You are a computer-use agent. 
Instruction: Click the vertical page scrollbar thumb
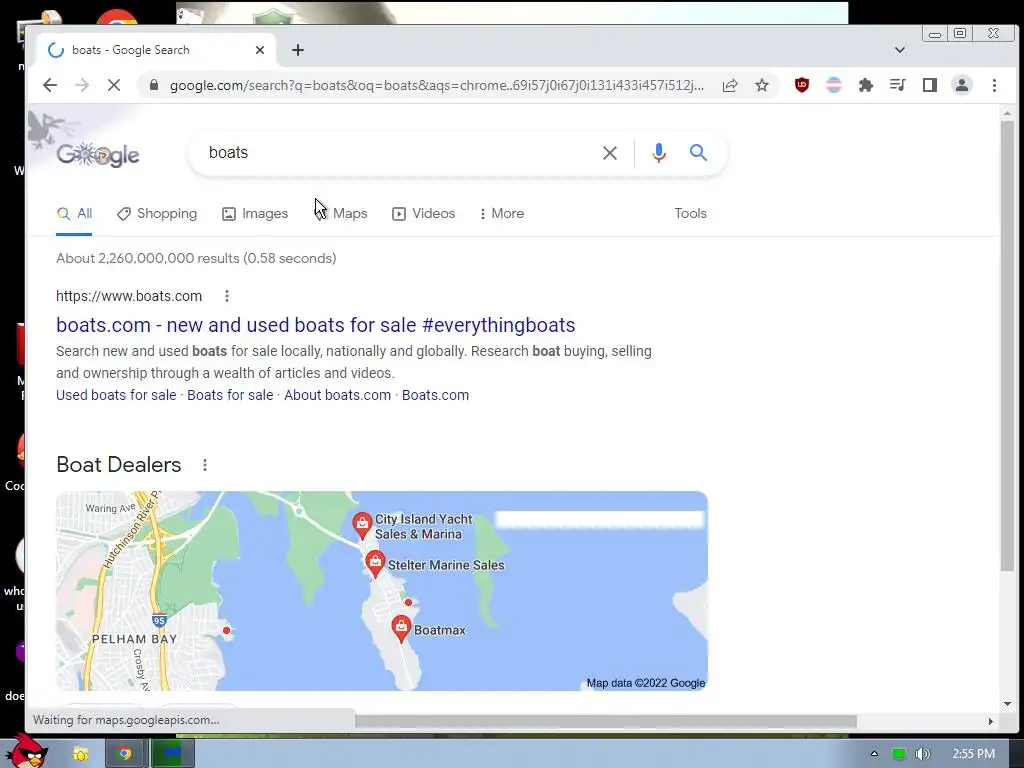1008,346
